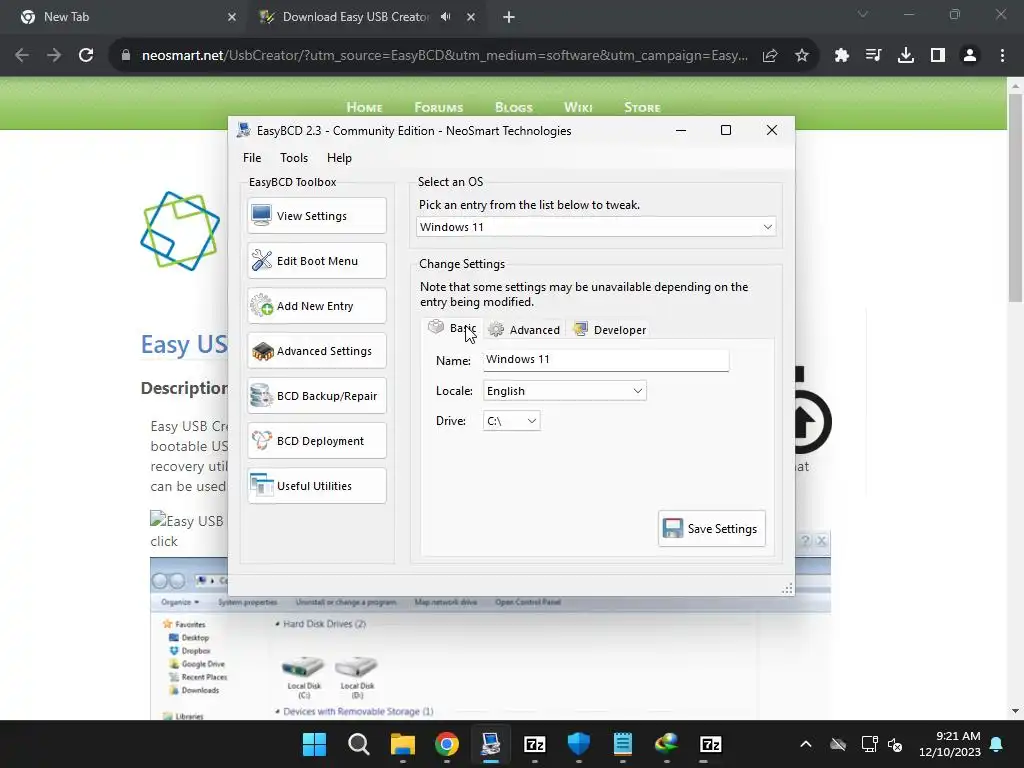The height and width of the screenshot is (768, 1024).
Task: Open View Settings in EasyBCD Toolbox
Action: [x=317, y=216]
